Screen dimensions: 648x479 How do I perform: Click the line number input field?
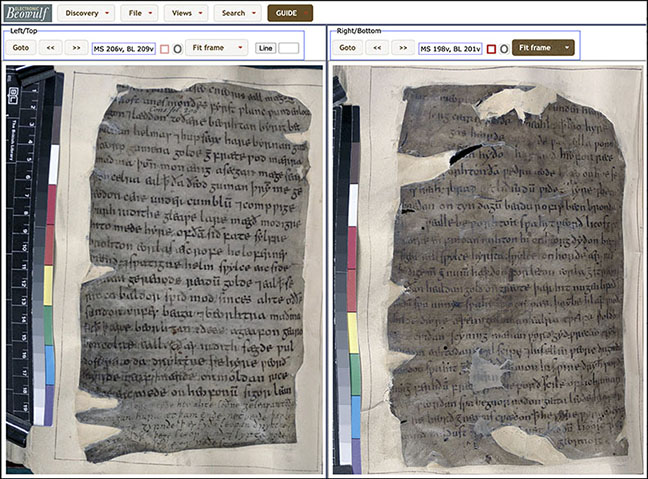288,48
